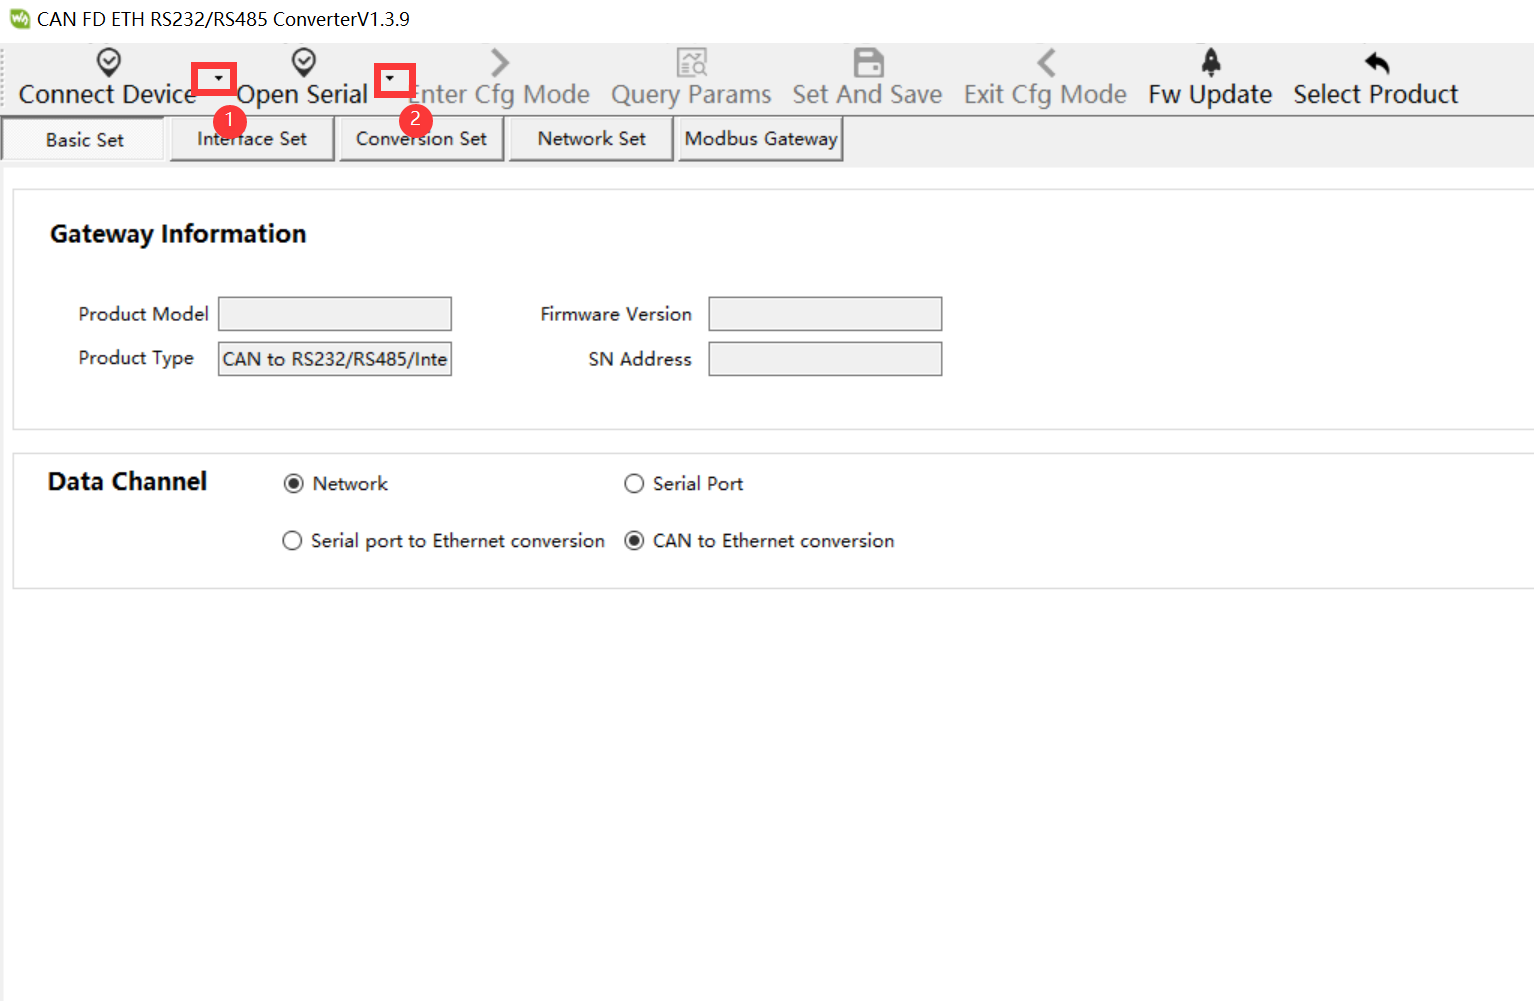Screen dimensions: 1534x1001
Task: Go to the Network Set tab
Action: pyautogui.click(x=591, y=139)
